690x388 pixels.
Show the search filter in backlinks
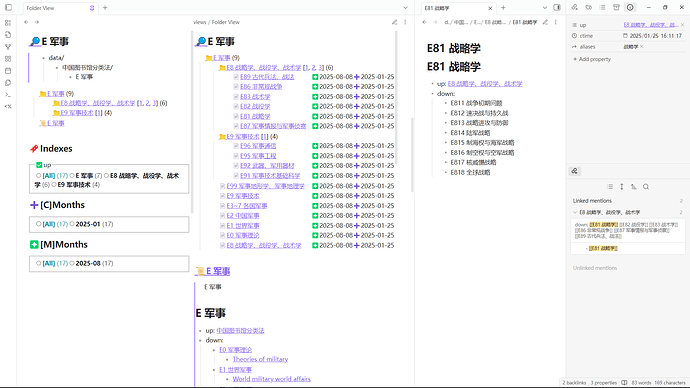(x=646, y=187)
